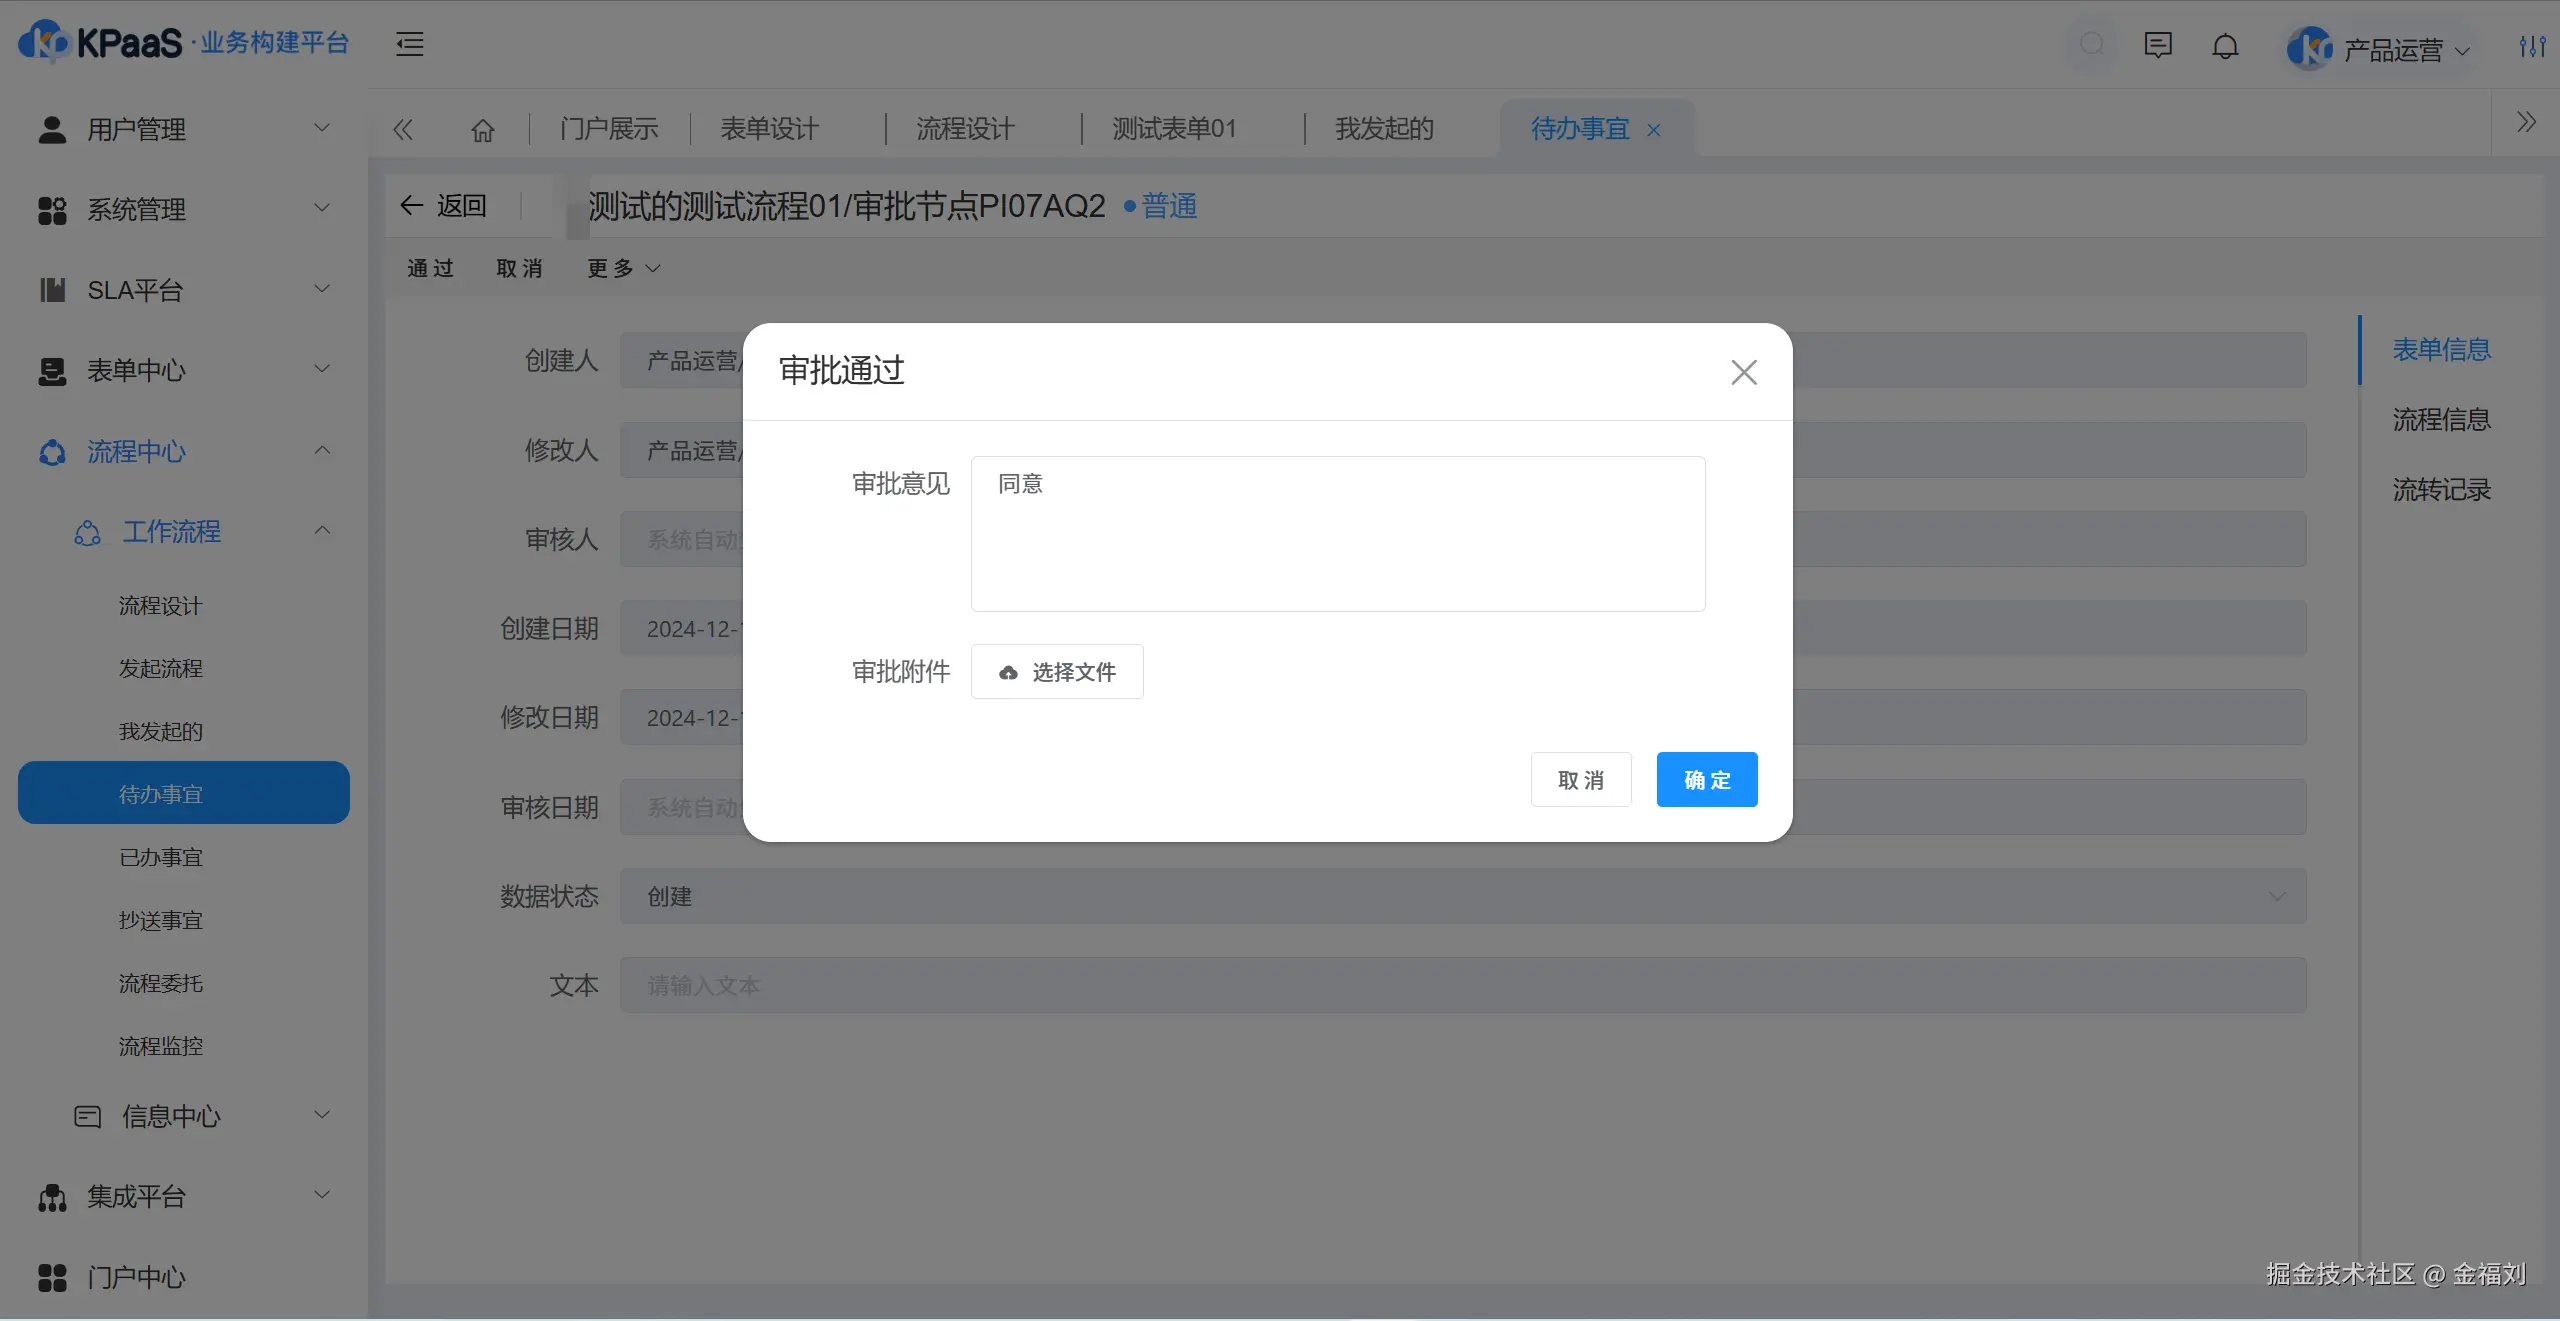The height and width of the screenshot is (1321, 2560).
Task: Focus the 审批意见 text area
Action: pyautogui.click(x=1337, y=534)
